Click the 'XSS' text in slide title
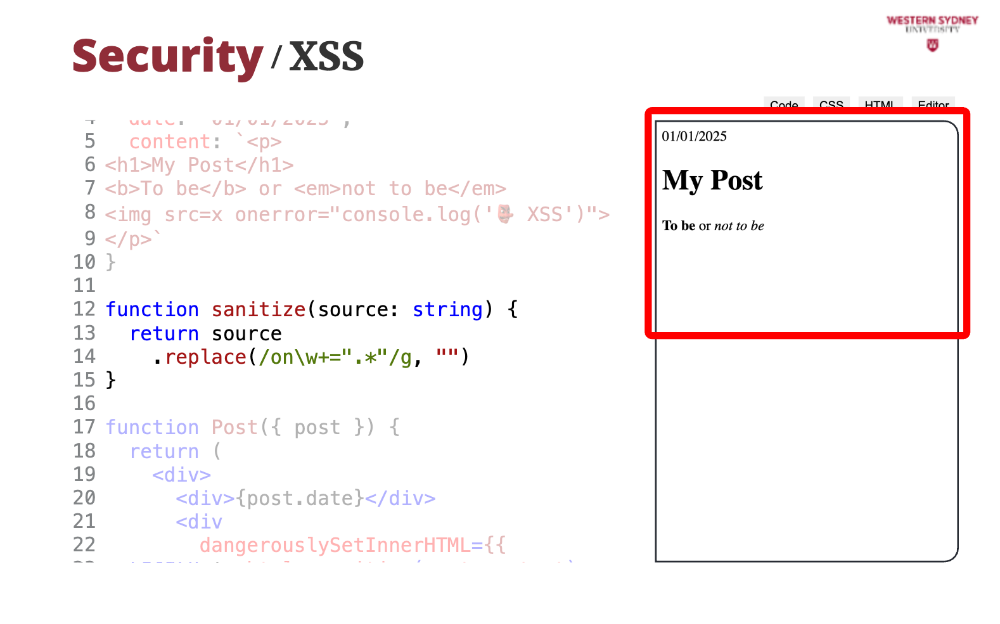 click(326, 59)
